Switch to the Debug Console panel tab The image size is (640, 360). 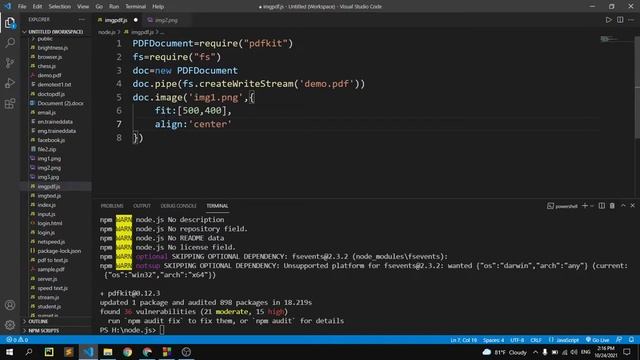click(178, 206)
